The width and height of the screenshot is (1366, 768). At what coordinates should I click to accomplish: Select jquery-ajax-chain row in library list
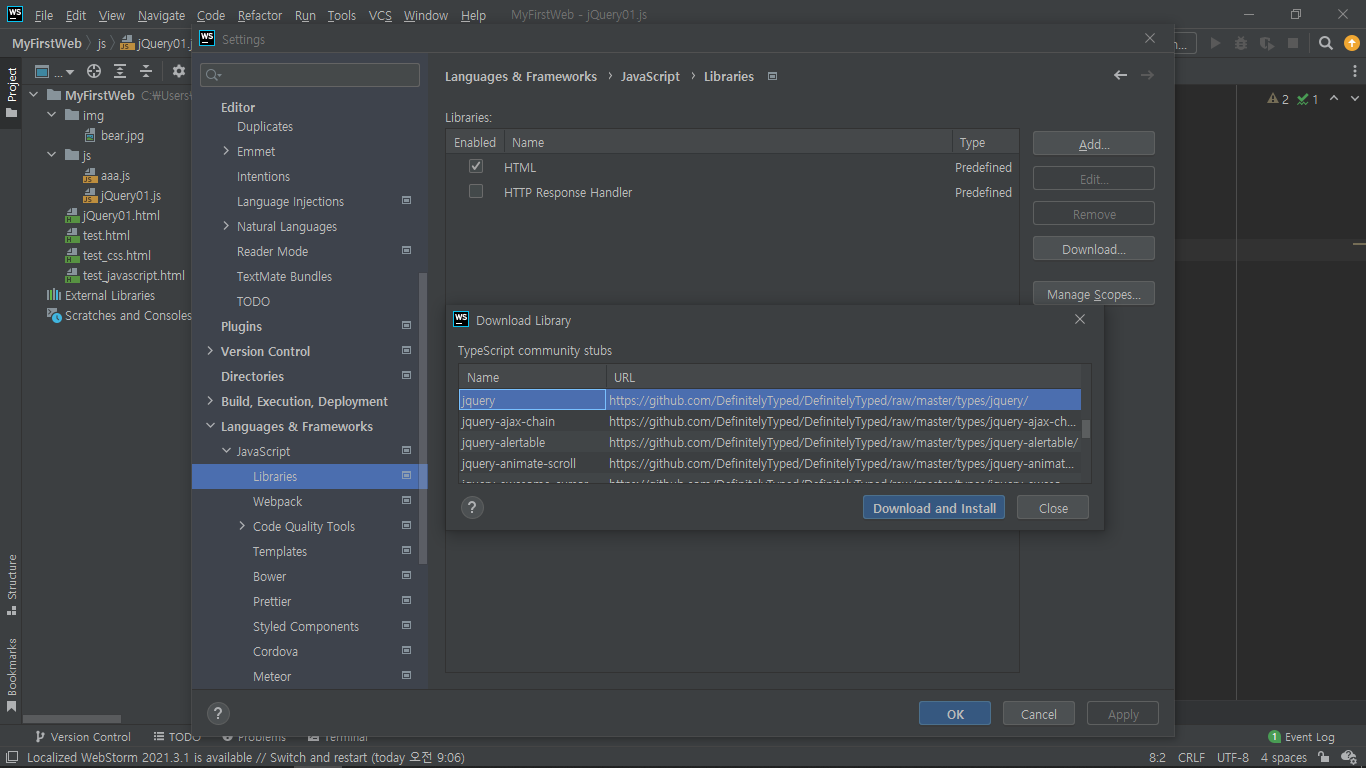point(770,421)
